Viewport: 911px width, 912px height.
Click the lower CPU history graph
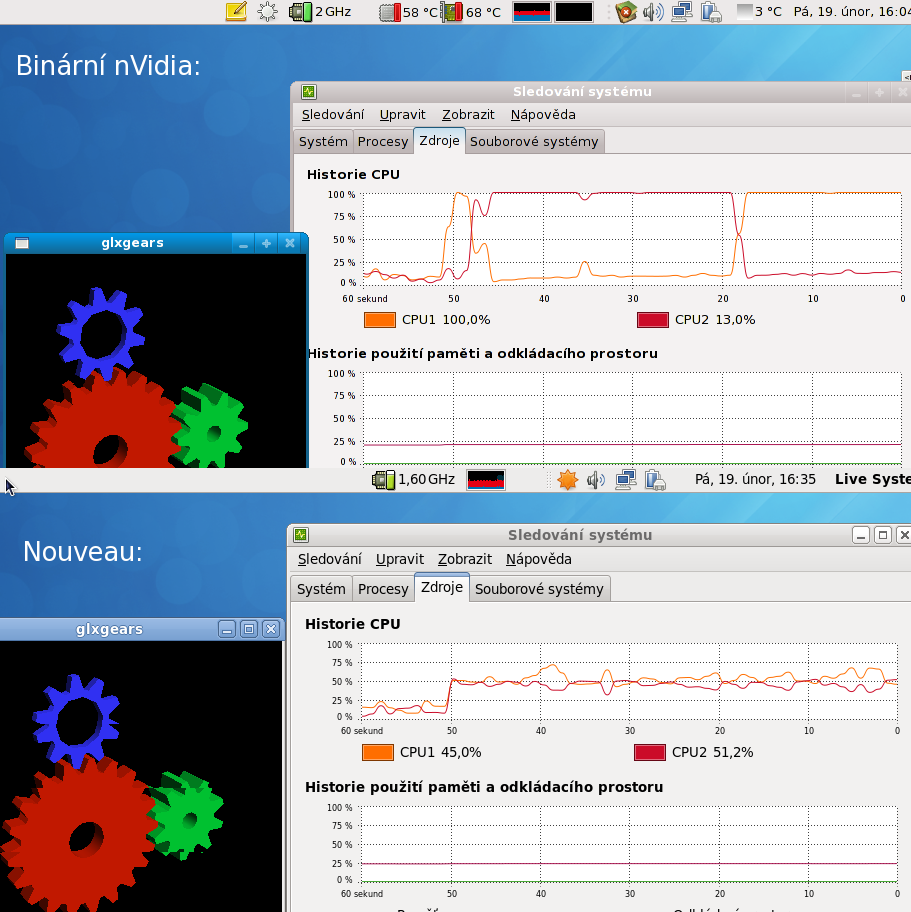coord(629,681)
